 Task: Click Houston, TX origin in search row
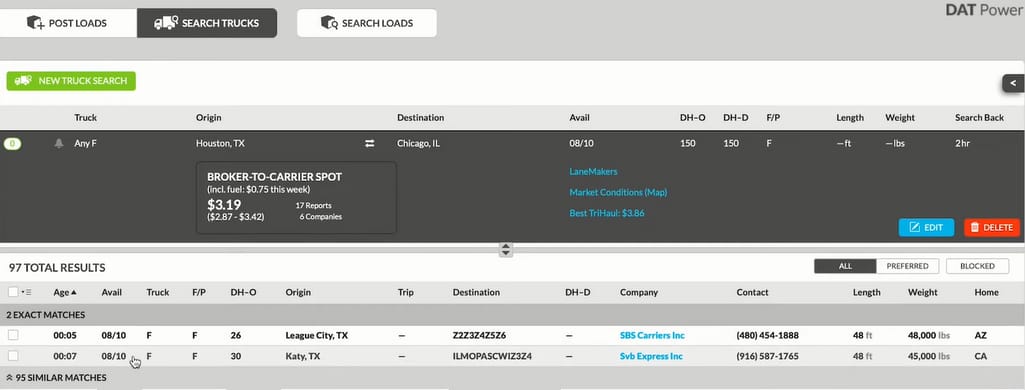(220, 143)
